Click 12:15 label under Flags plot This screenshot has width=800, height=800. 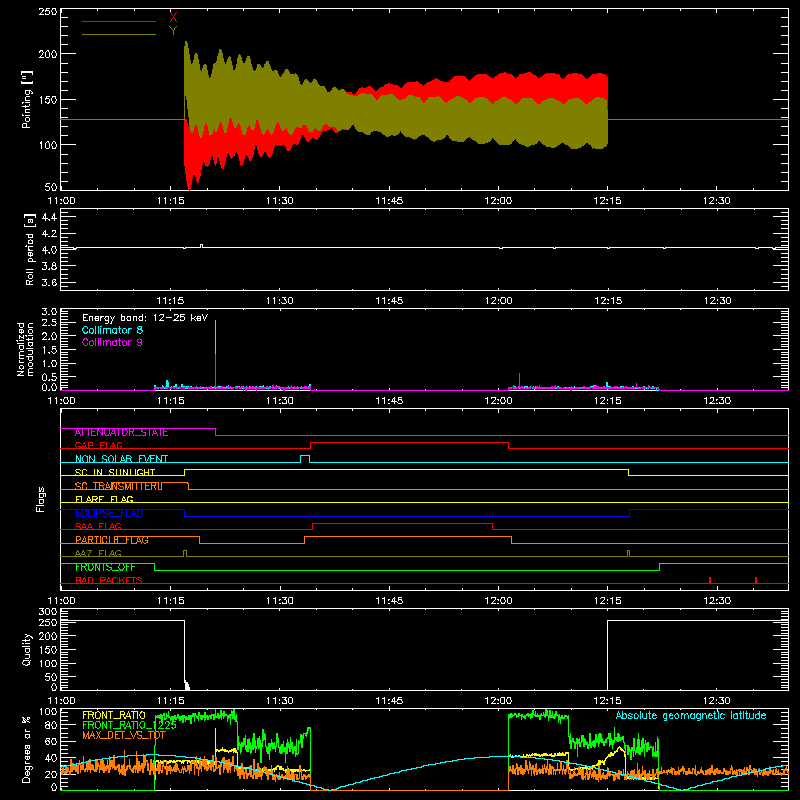(x=608, y=601)
